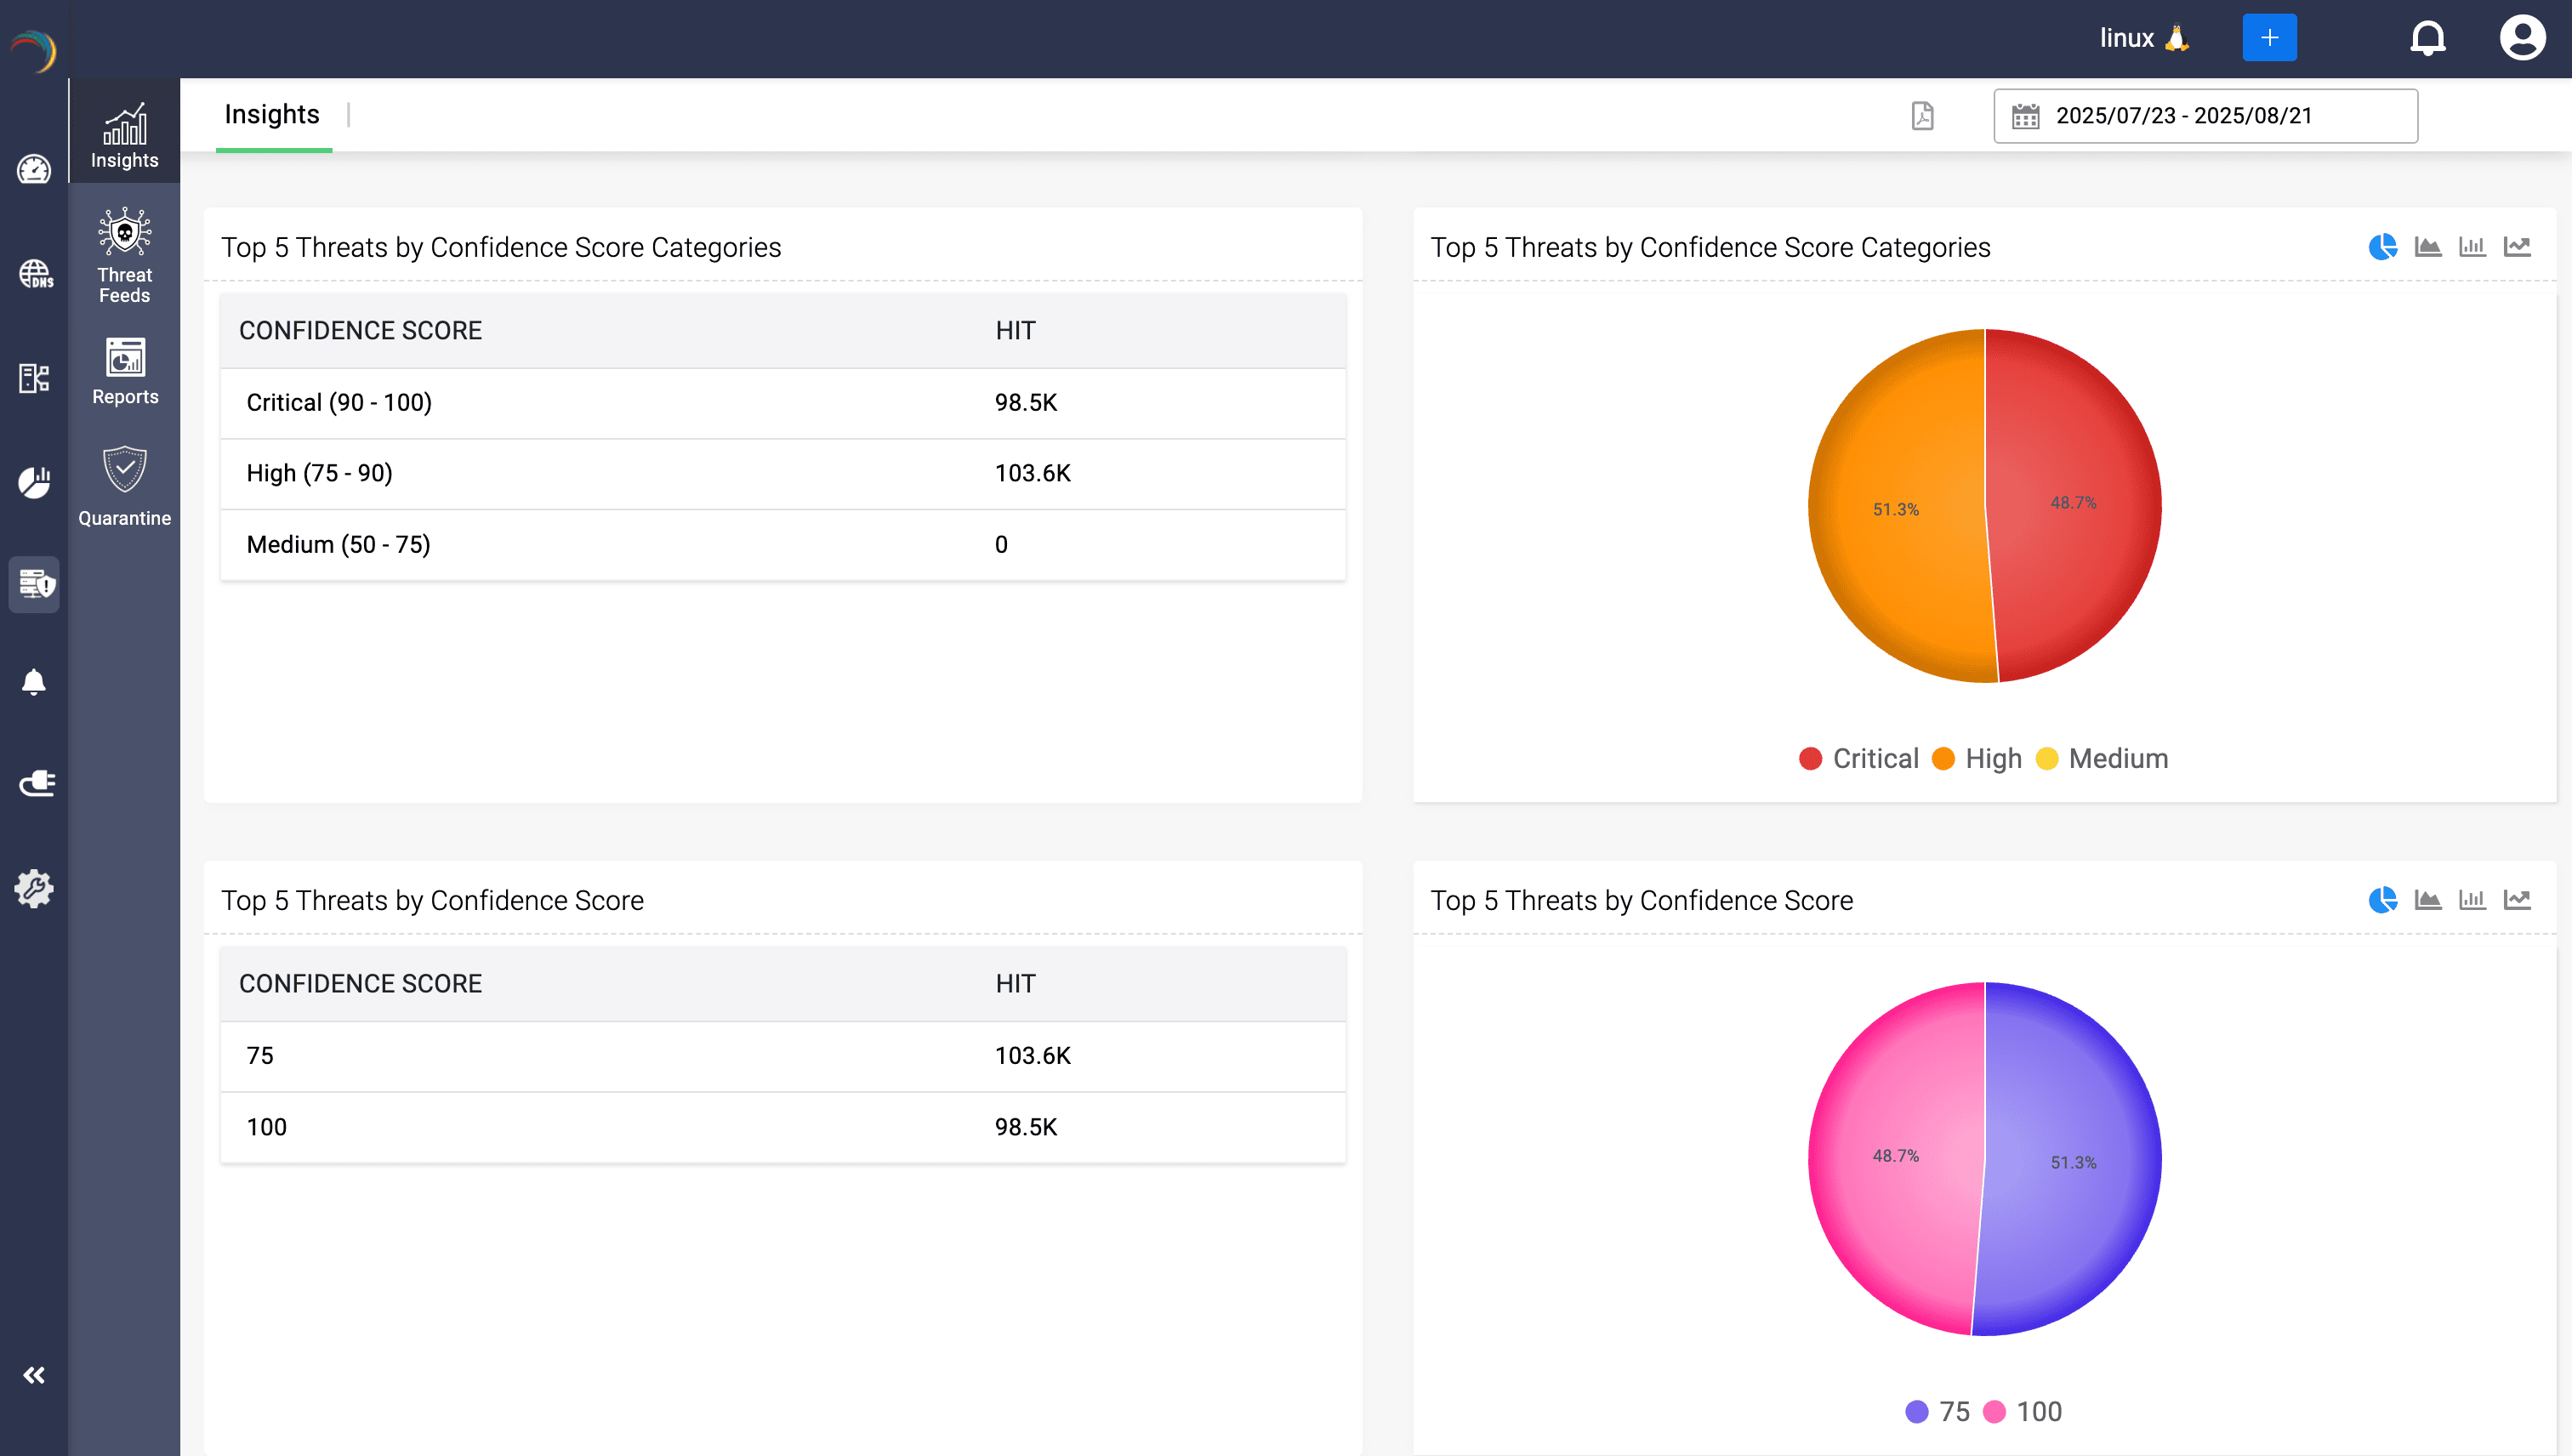Image resolution: width=2572 pixels, height=1456 pixels.
Task: Open the dashboard speedometer icon
Action: coord(34,170)
